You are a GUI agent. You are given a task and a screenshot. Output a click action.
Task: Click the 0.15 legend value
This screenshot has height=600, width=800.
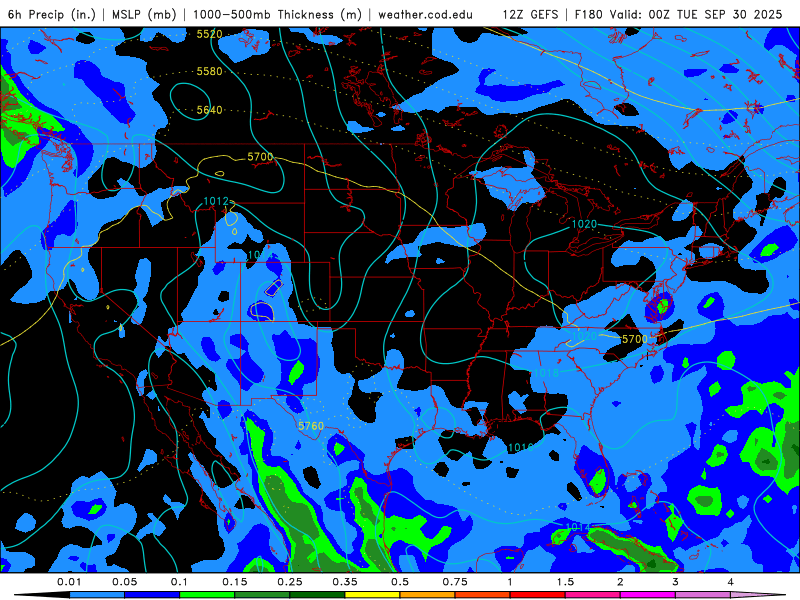[x=235, y=582]
